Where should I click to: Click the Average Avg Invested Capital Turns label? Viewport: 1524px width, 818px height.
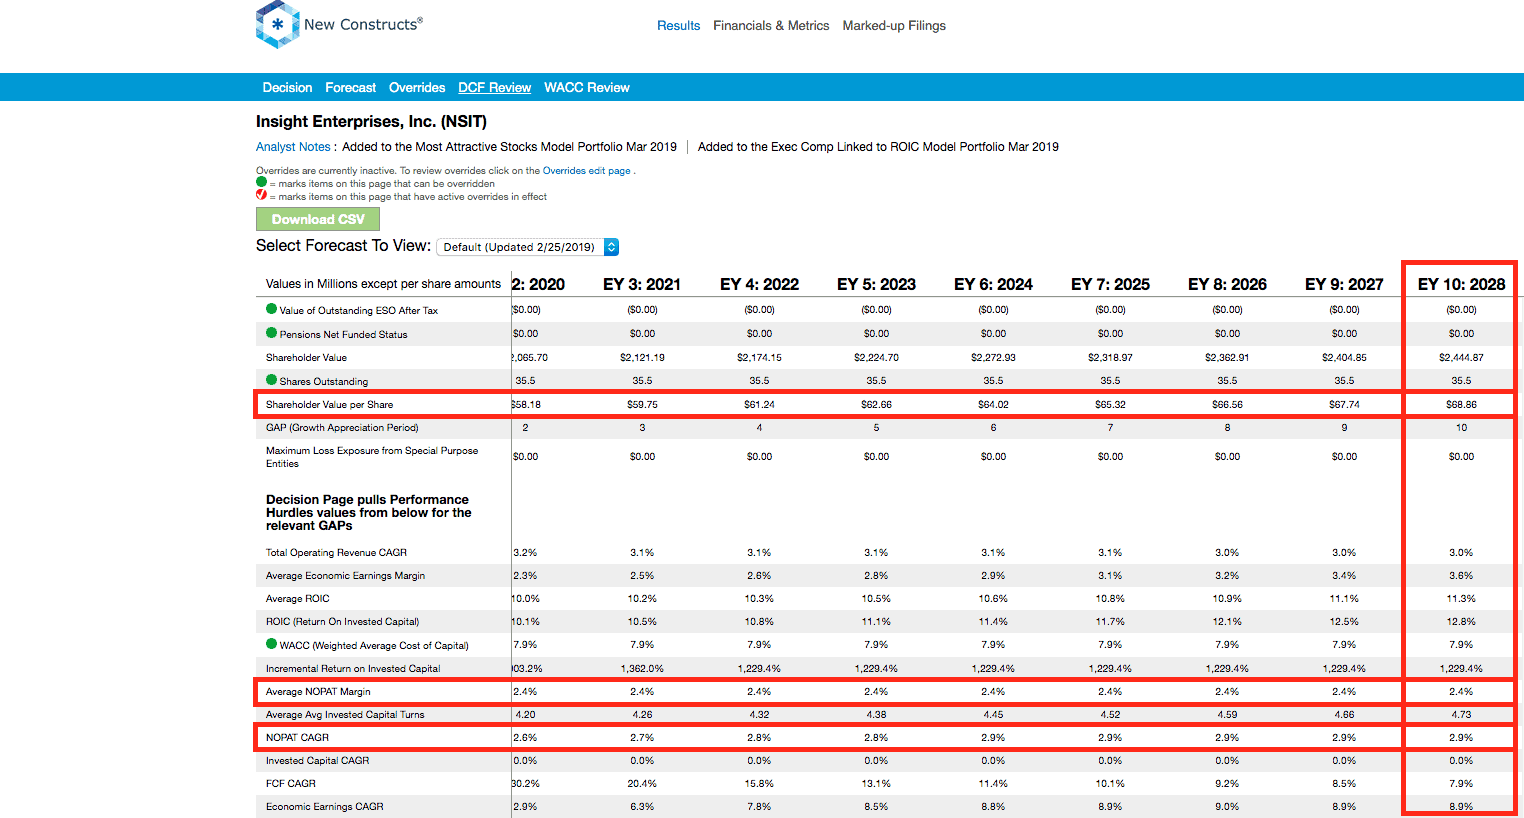tap(345, 715)
